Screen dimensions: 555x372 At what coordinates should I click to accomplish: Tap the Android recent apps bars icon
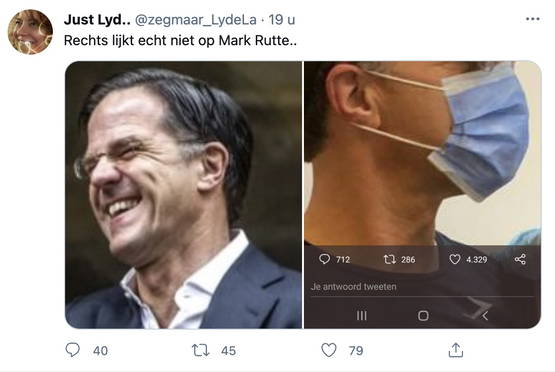[362, 315]
